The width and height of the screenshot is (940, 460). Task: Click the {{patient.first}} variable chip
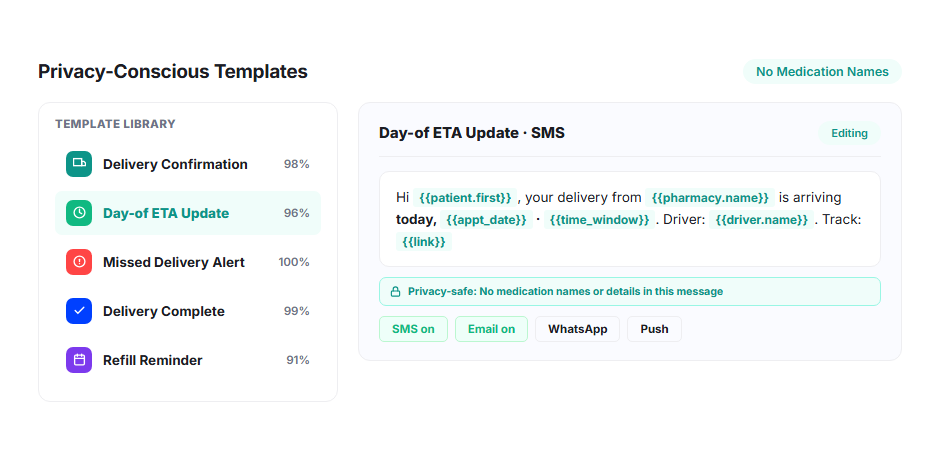click(x=465, y=198)
